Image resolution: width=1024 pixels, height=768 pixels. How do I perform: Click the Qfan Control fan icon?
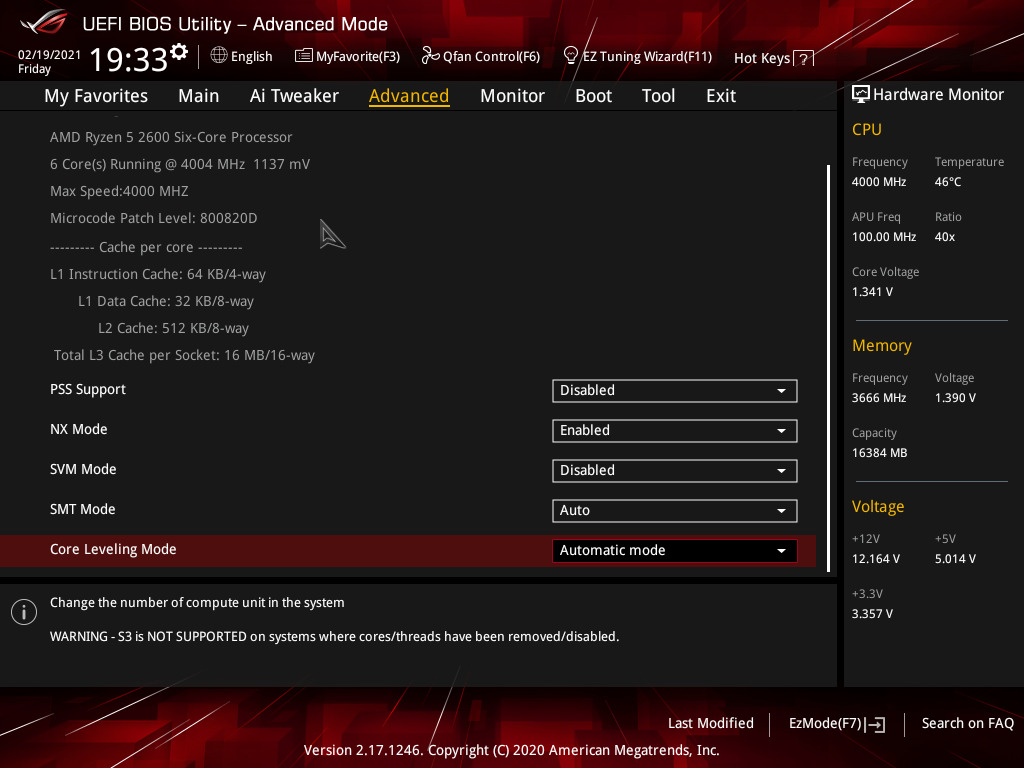pyautogui.click(x=430, y=56)
